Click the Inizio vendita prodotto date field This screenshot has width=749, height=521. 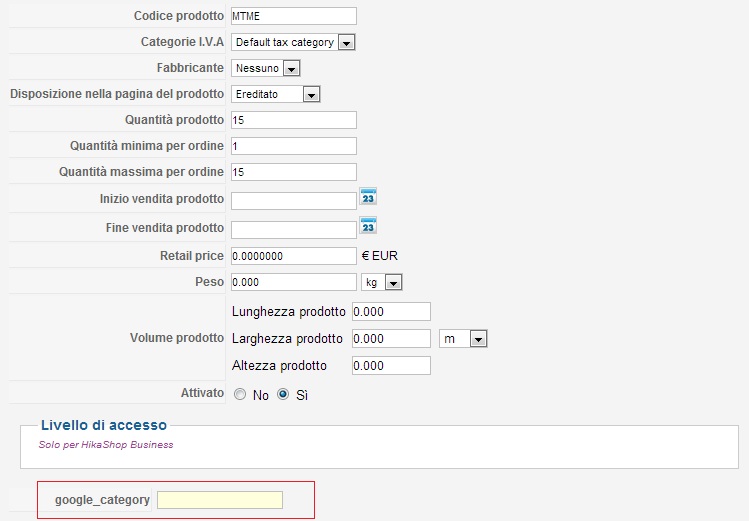click(293, 200)
